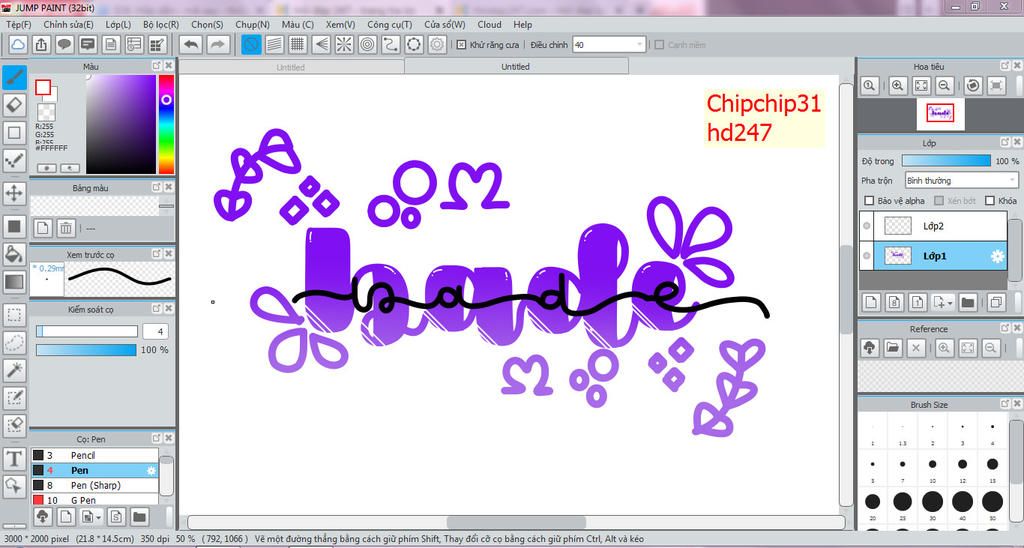Select the rectangular Selection tool
Image resolution: width=1024 pixels, height=548 pixels.
point(14,315)
